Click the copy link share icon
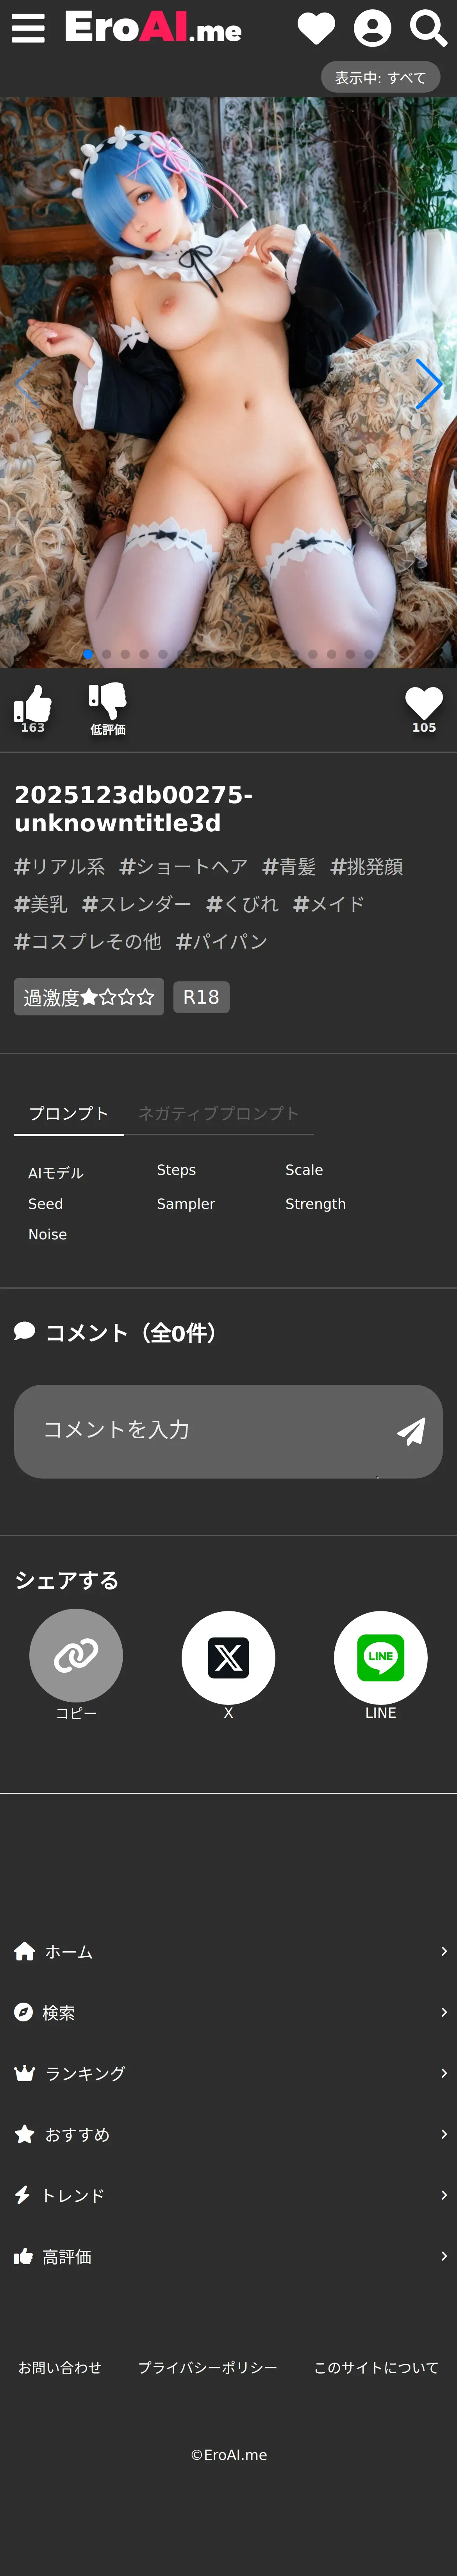Viewport: 457px width, 2576px height. tap(76, 1656)
